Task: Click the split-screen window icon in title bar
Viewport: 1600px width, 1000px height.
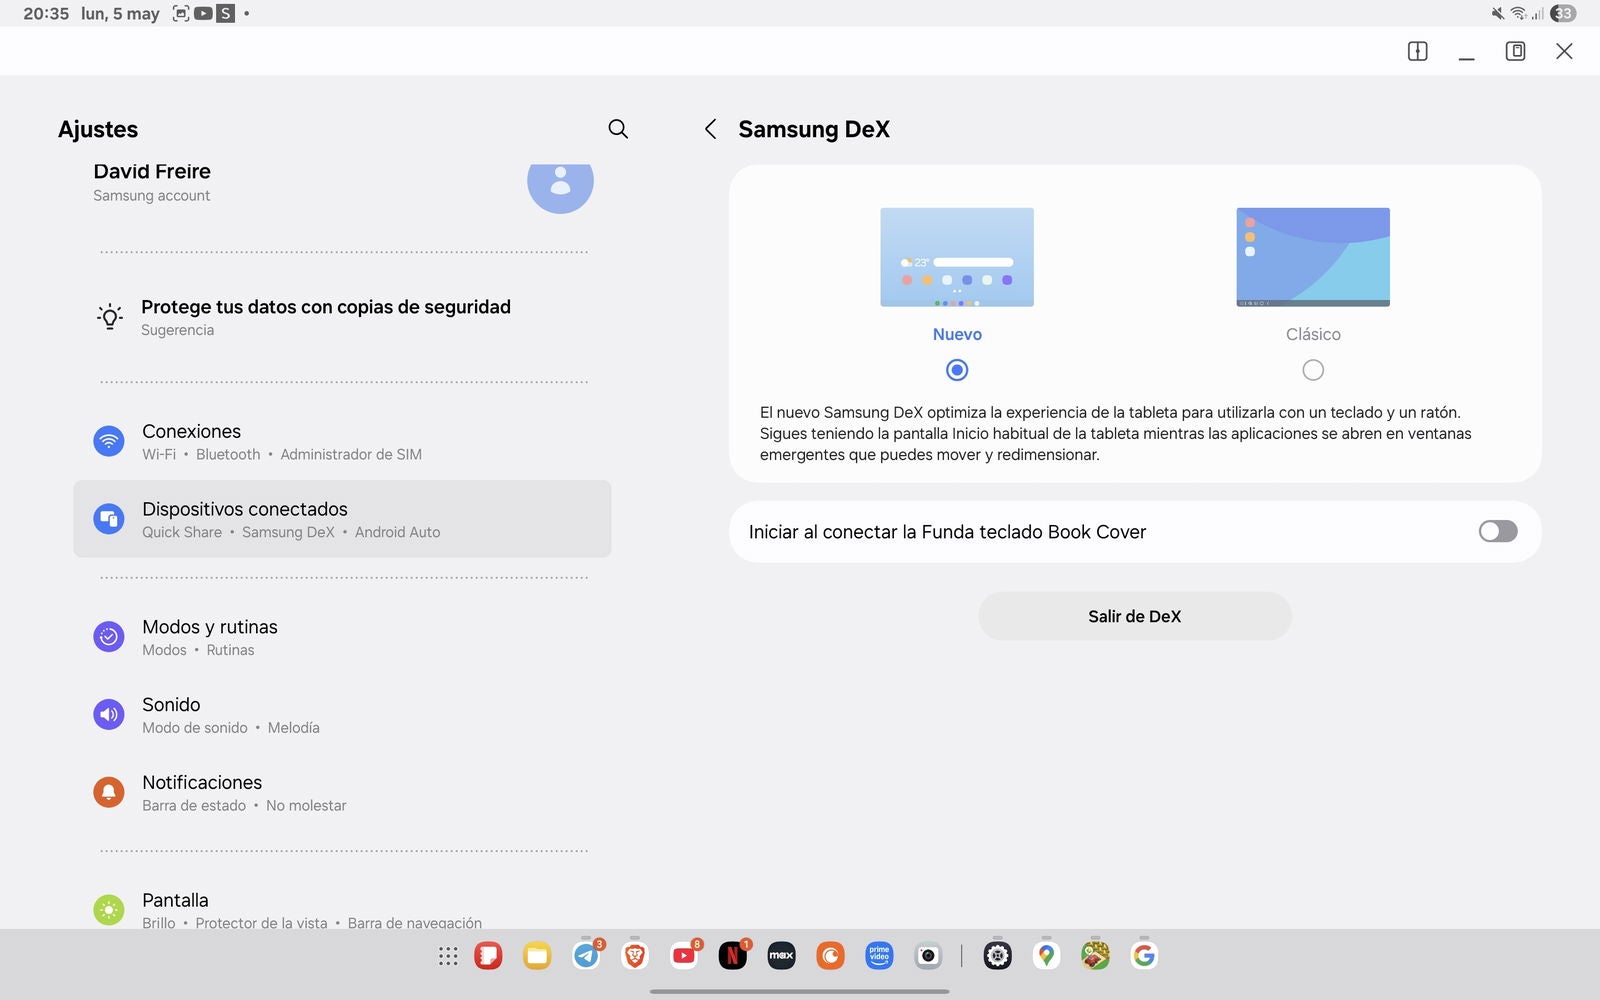Action: click(x=1417, y=51)
